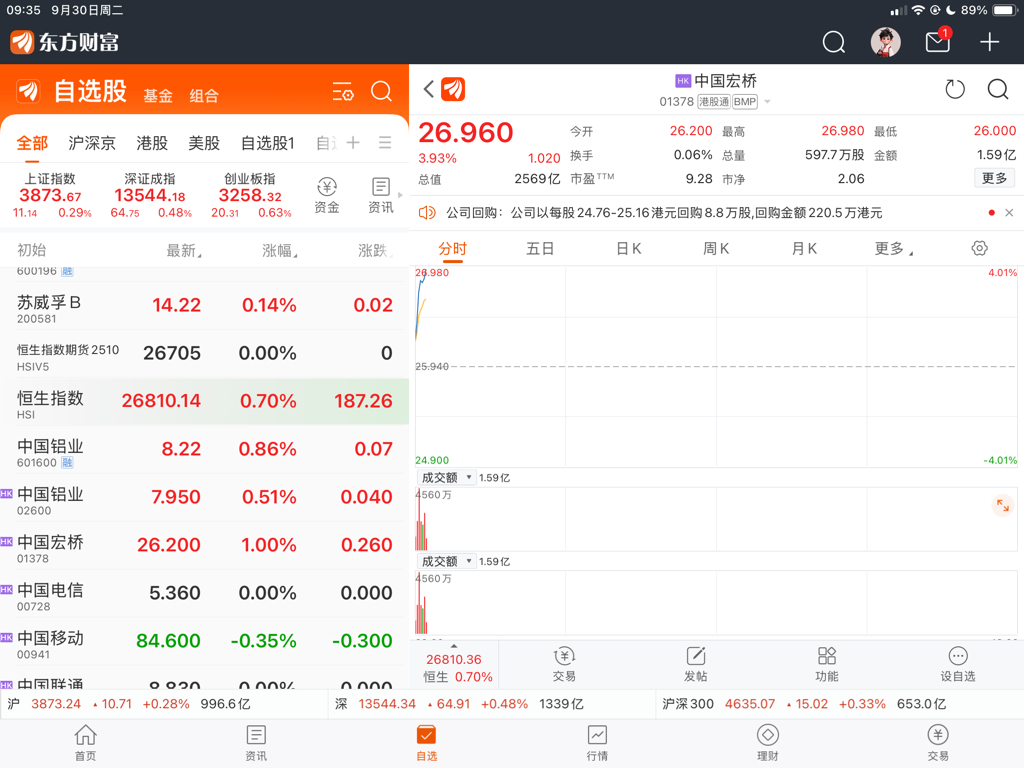
Task: Open 交易 in bottom navigation
Action: pos(938,743)
